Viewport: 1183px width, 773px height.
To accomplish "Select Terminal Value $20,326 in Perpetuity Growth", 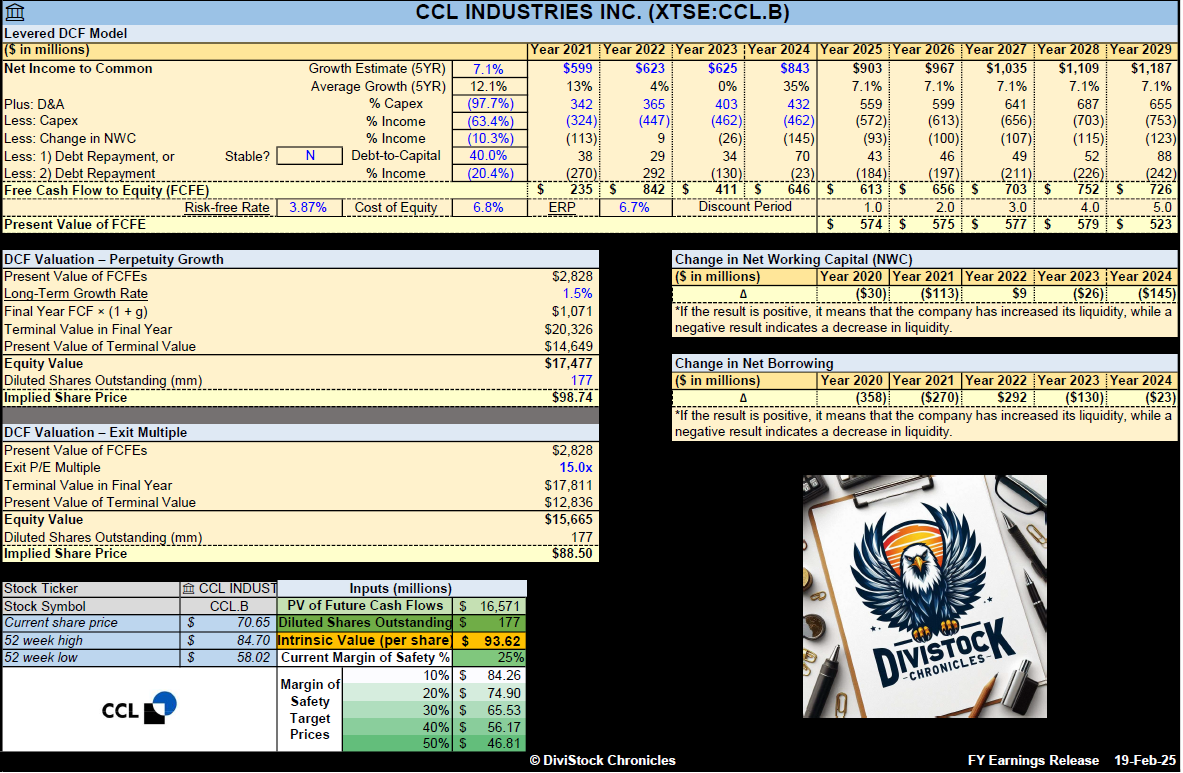I will click(x=569, y=329).
